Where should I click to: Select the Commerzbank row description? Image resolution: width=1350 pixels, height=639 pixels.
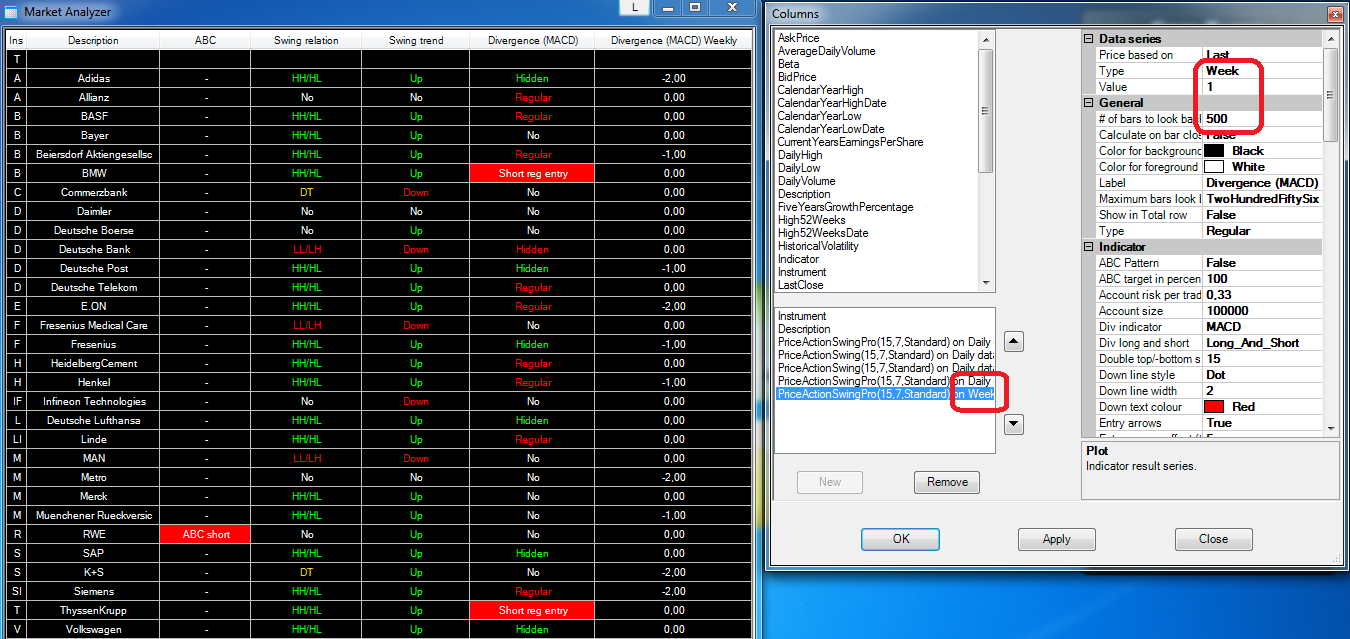tap(93, 192)
